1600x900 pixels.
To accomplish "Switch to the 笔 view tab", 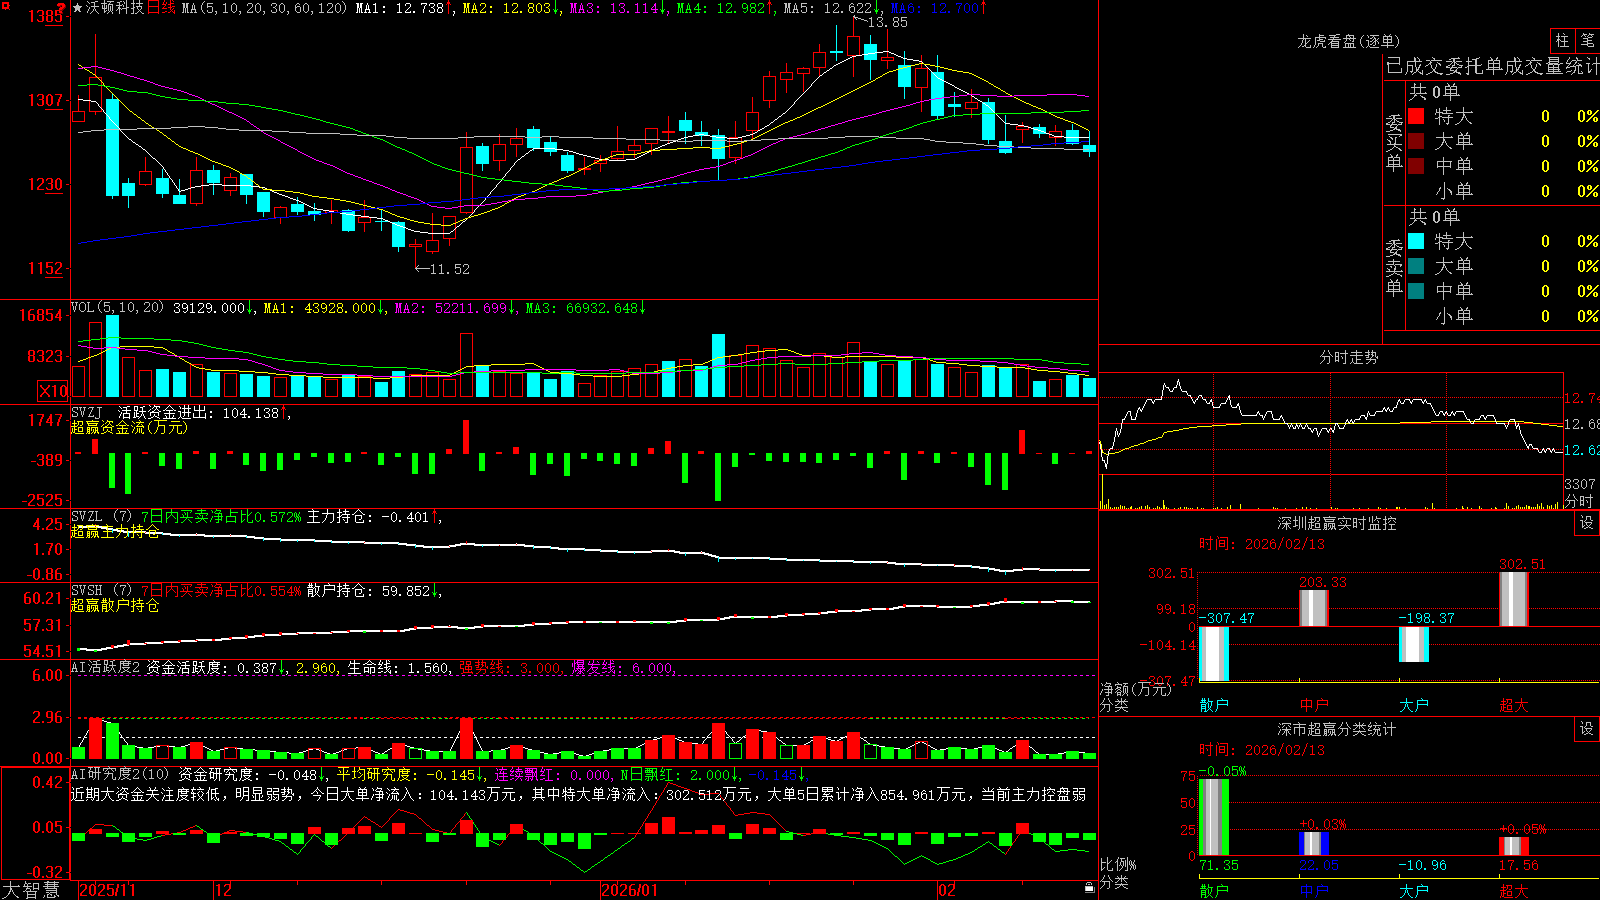I will [x=1587, y=41].
